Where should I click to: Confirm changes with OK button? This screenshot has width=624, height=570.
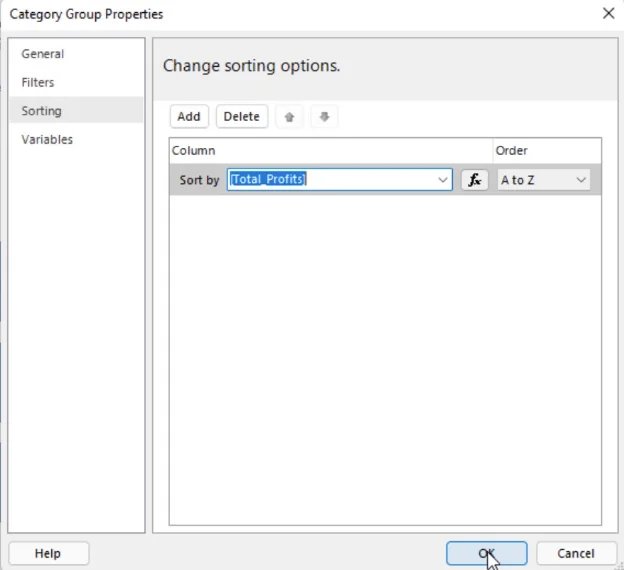pos(487,553)
